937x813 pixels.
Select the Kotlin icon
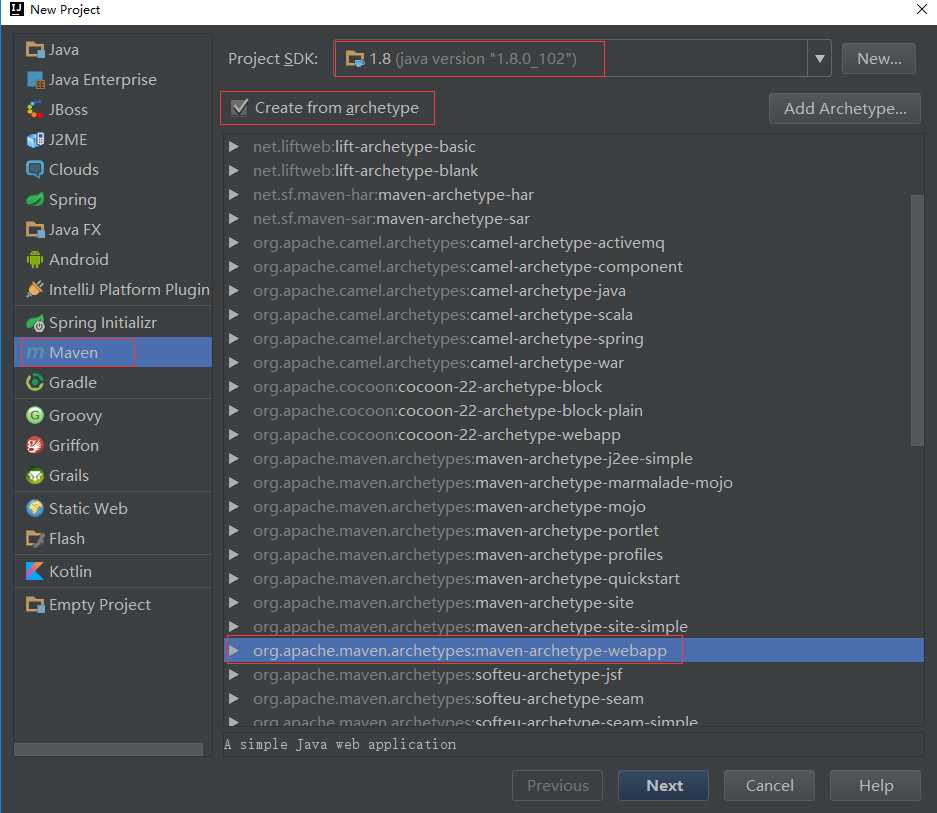(35, 571)
